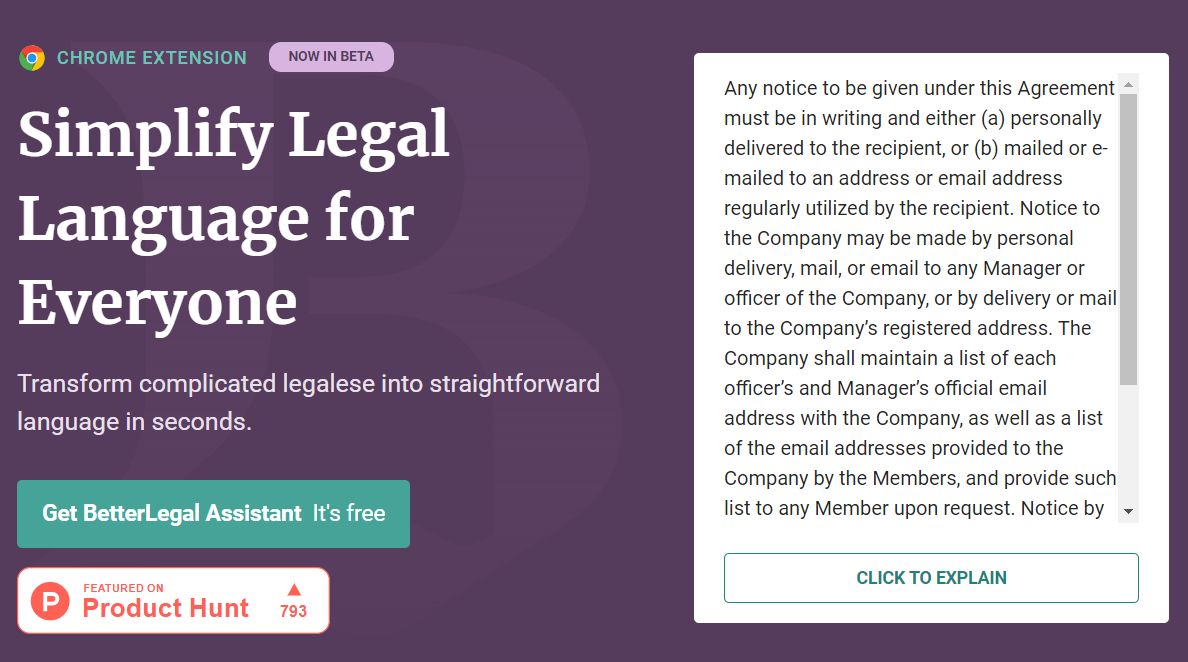Click the CHROME EXTENSION label
Viewport: 1188px width, 662px height.
point(152,58)
